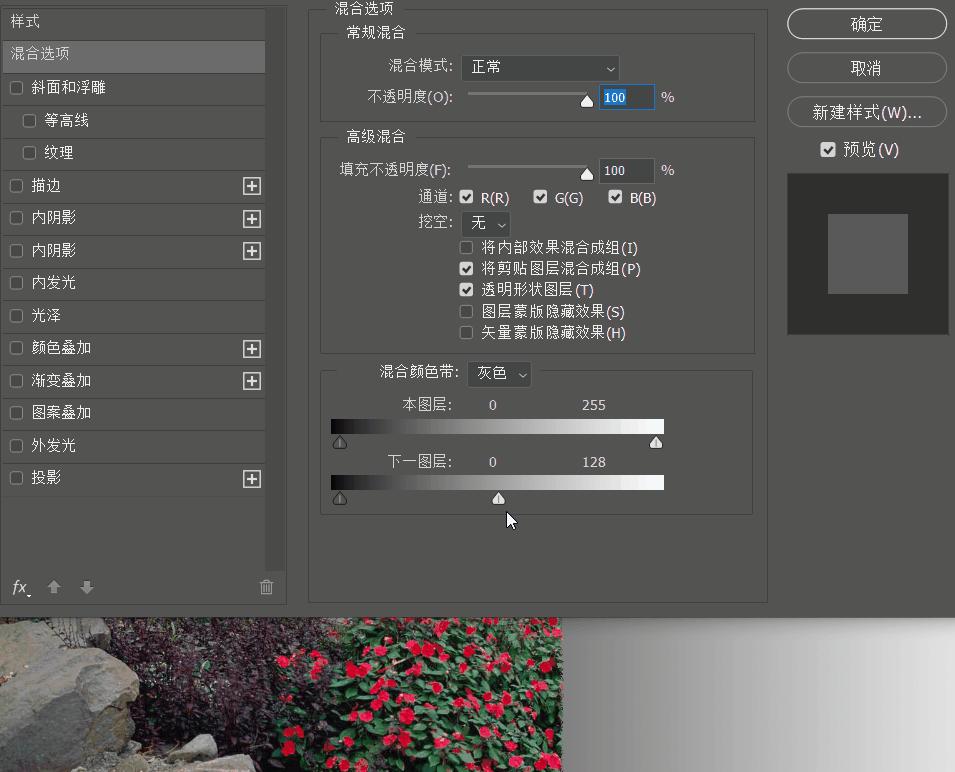Select 混合选项 in the styles list

pyautogui.click(x=133, y=55)
